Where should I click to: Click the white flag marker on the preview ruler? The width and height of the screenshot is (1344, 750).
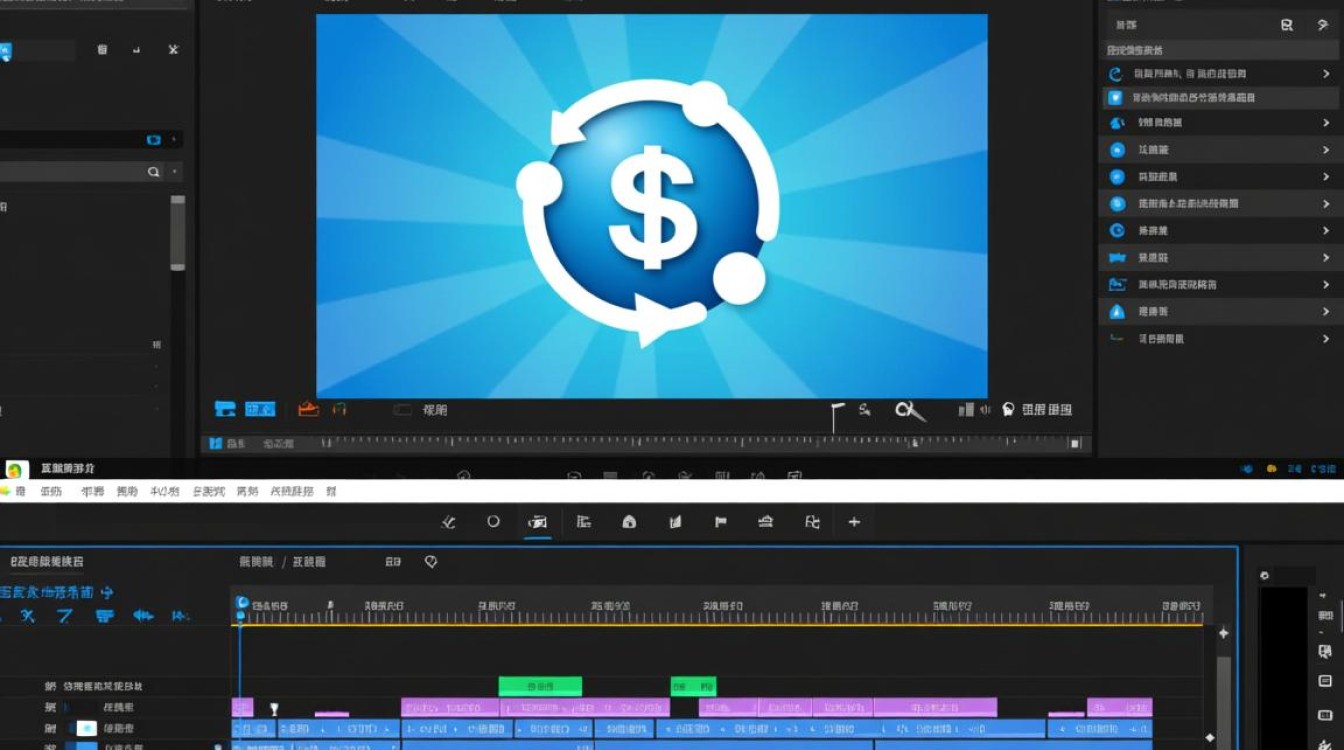pyautogui.click(x=836, y=415)
